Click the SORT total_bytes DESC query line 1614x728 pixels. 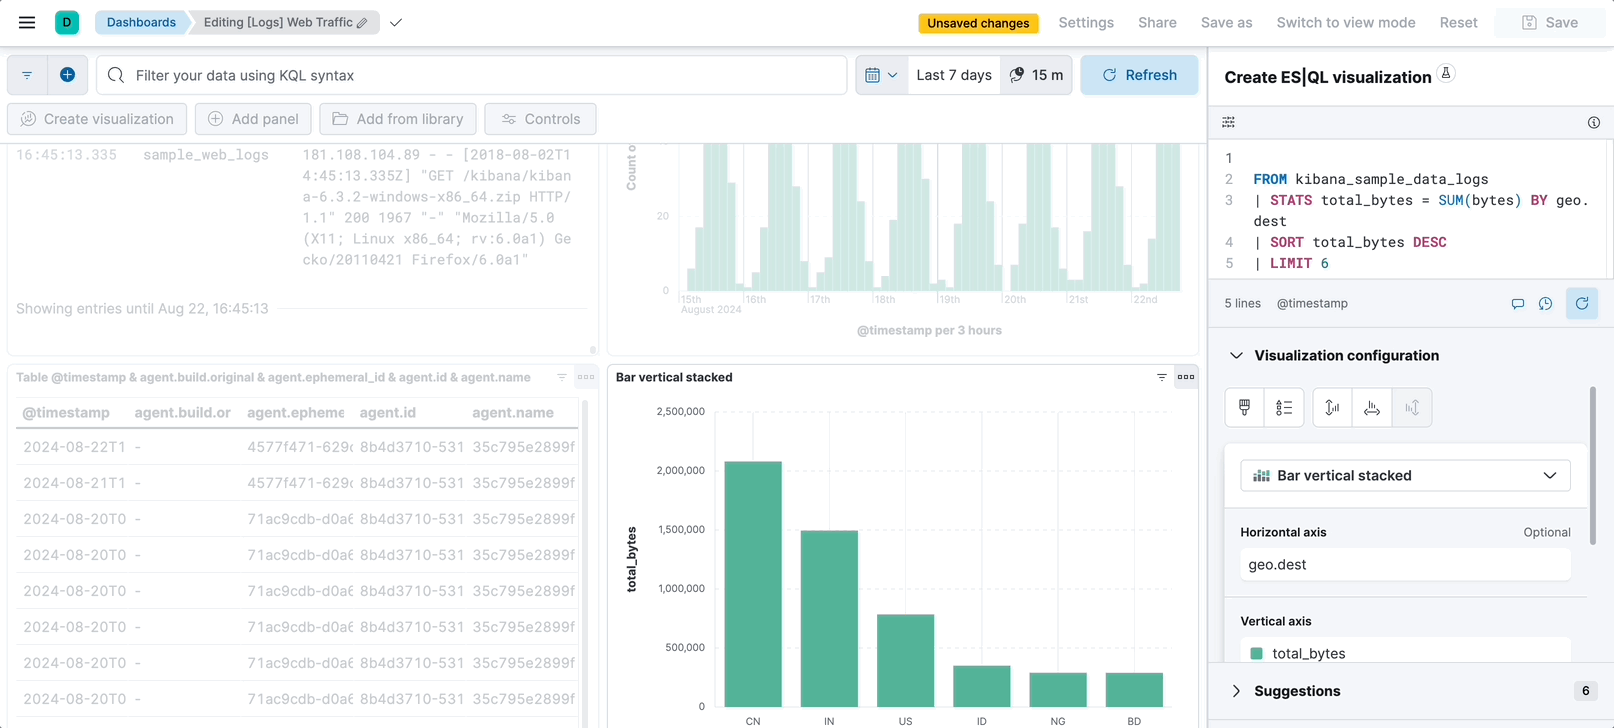click(1350, 242)
